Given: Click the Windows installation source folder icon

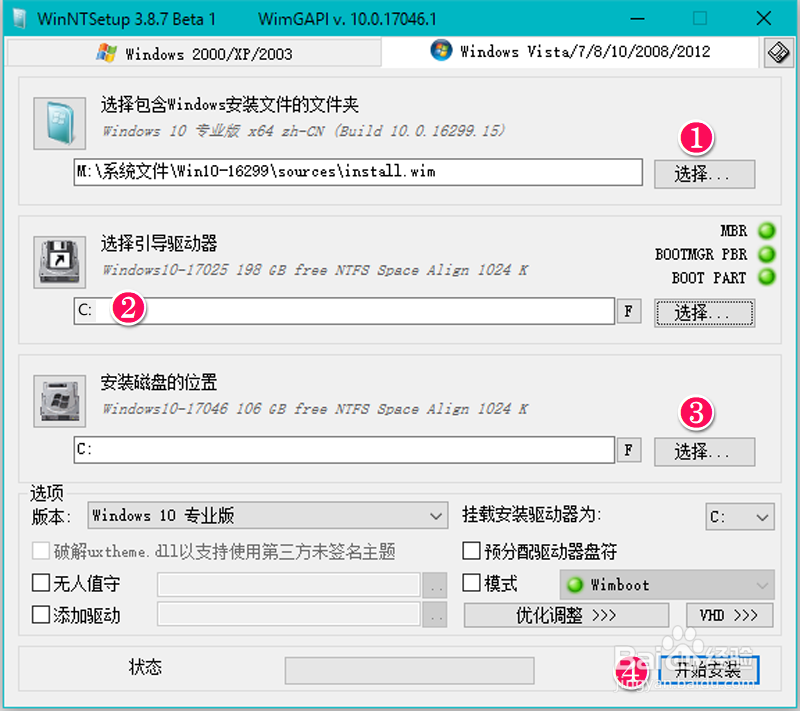Looking at the screenshot, I should pos(60,124).
